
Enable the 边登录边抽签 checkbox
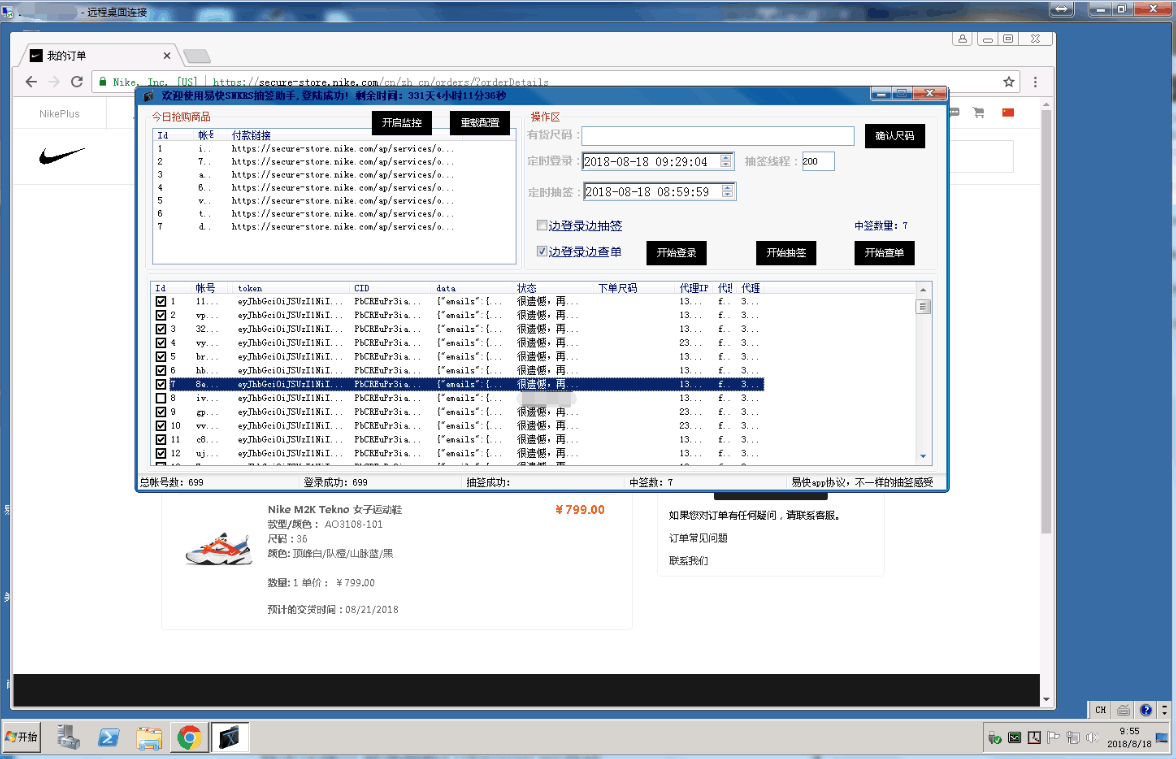point(542,225)
